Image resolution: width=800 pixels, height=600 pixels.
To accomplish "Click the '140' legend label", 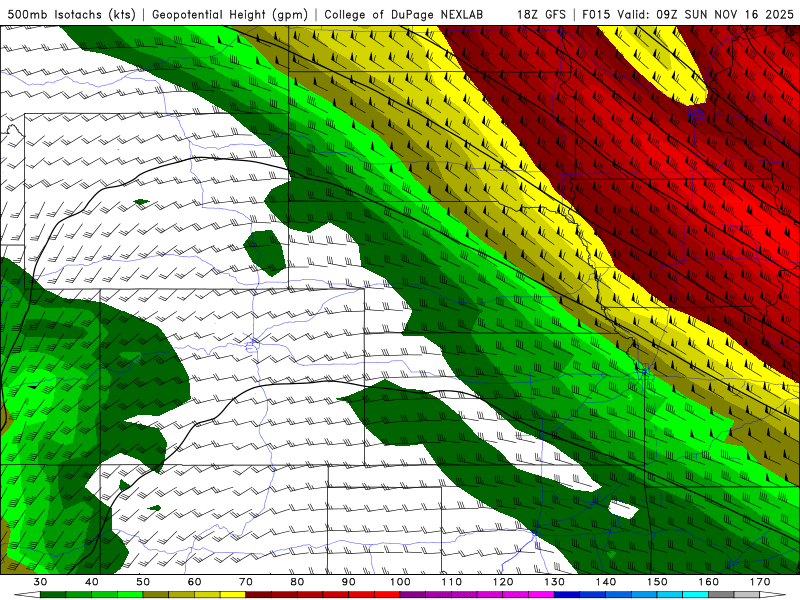I will (606, 582).
